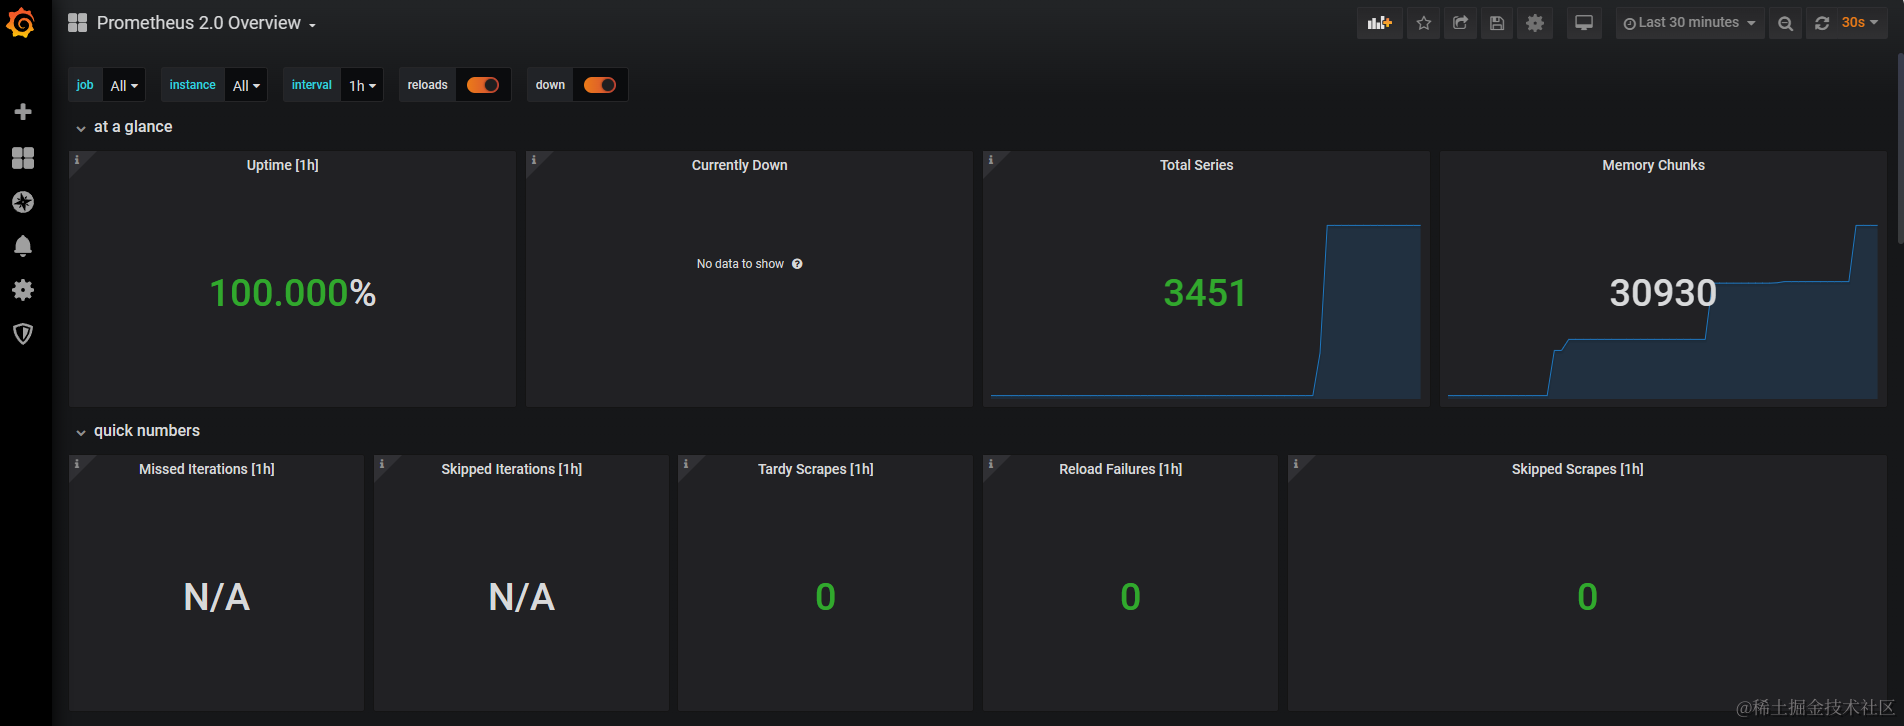Open Reload Failures [1h] panel title menu
Image resolution: width=1904 pixels, height=726 pixels.
click(1121, 469)
